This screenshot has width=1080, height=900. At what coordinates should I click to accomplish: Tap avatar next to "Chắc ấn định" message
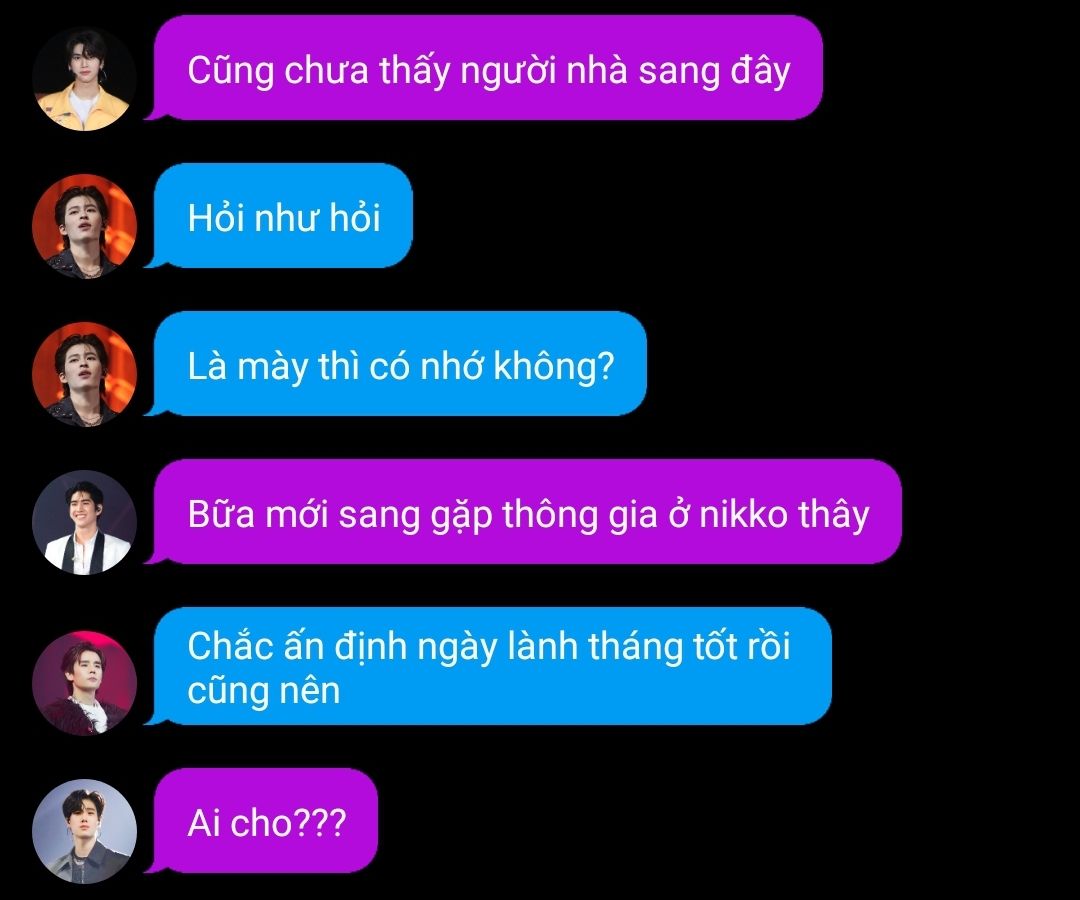click(x=84, y=683)
